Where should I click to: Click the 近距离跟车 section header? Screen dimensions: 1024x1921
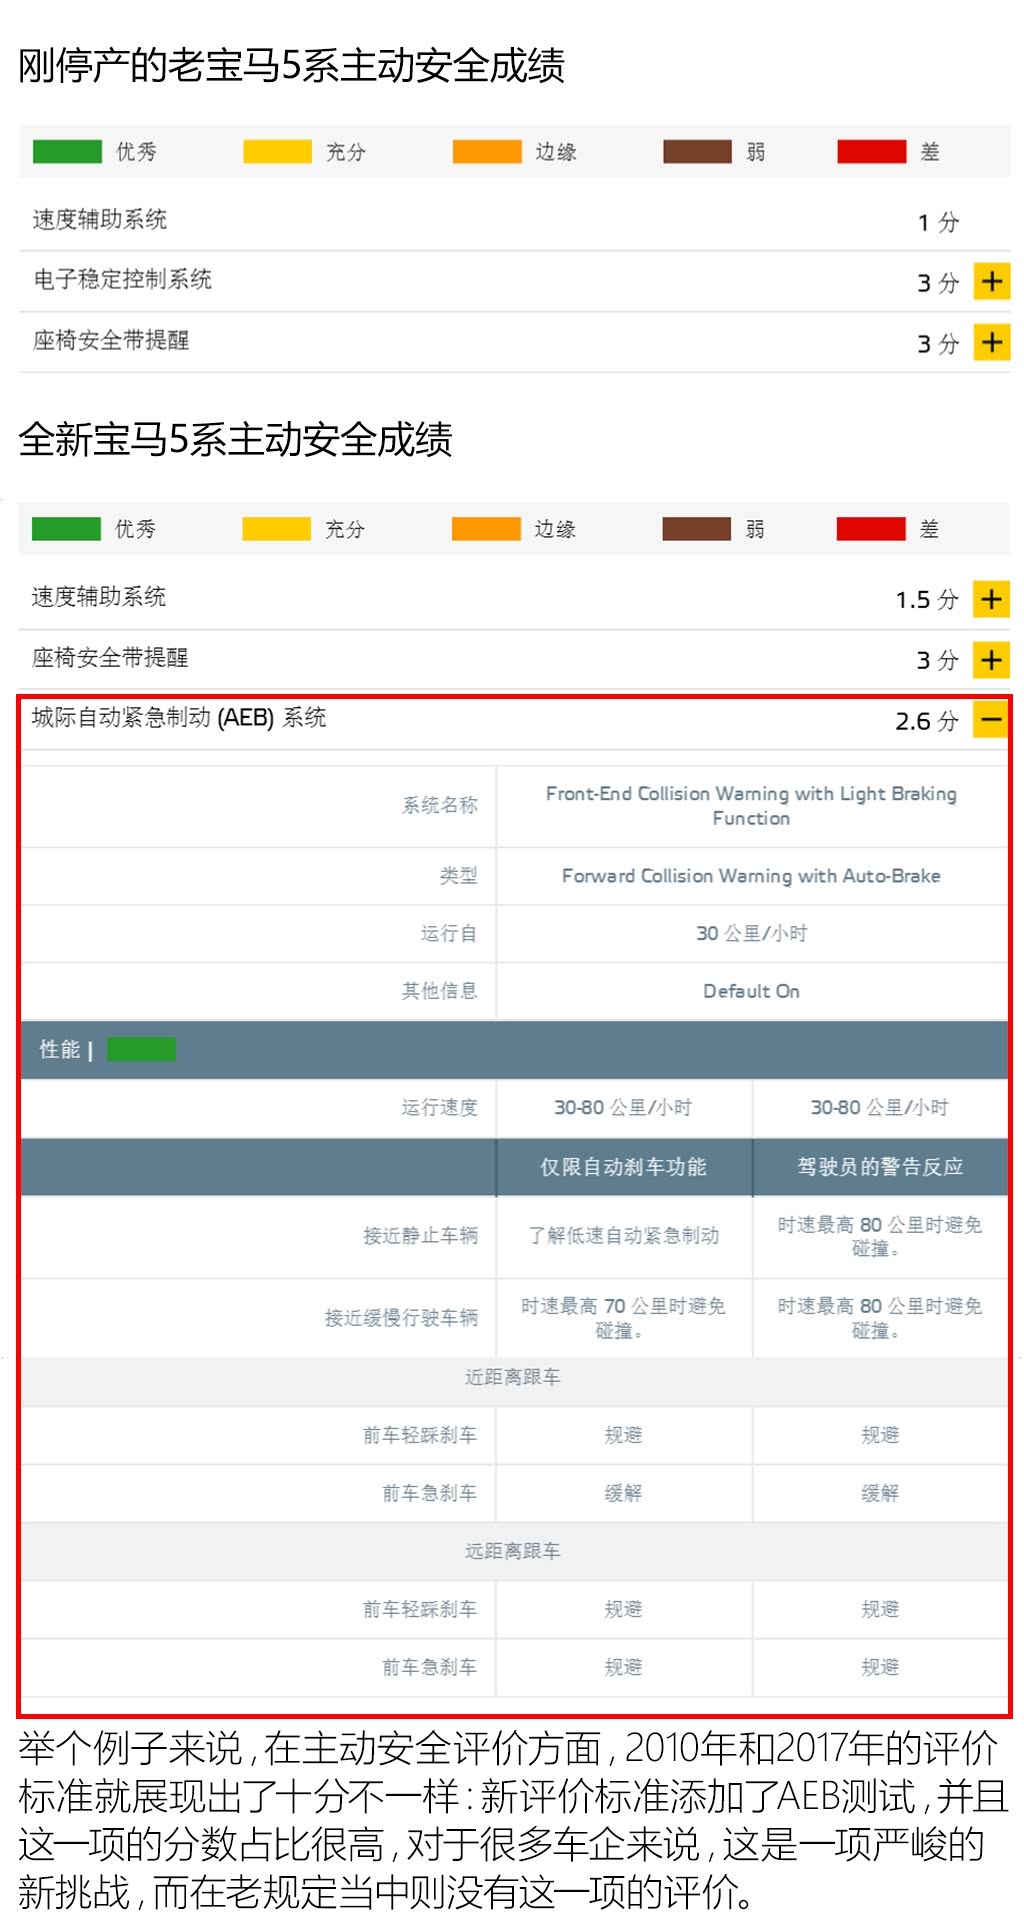(513, 1378)
